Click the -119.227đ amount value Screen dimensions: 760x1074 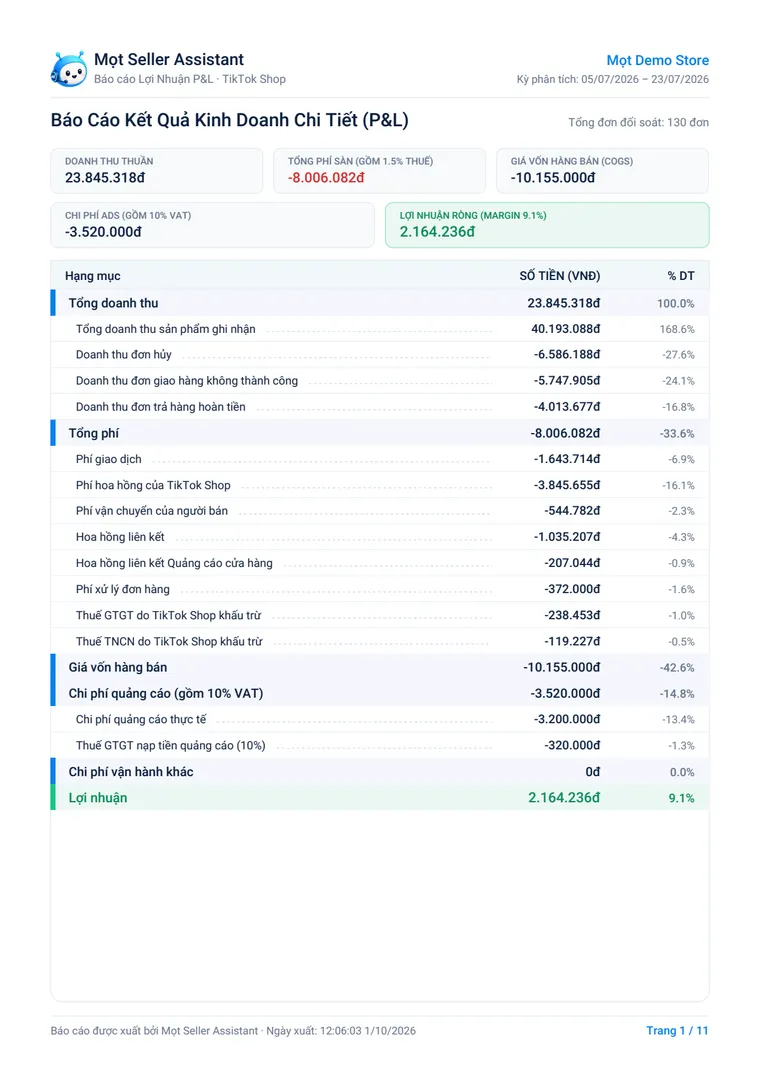click(x=572, y=641)
